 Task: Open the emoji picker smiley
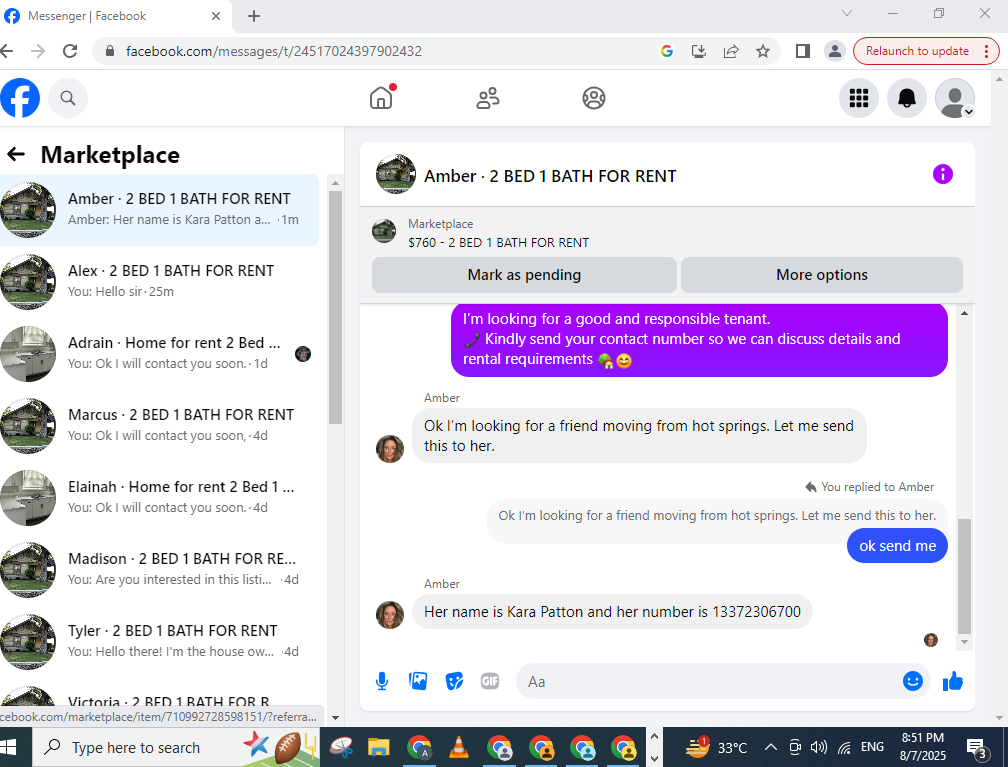click(912, 681)
